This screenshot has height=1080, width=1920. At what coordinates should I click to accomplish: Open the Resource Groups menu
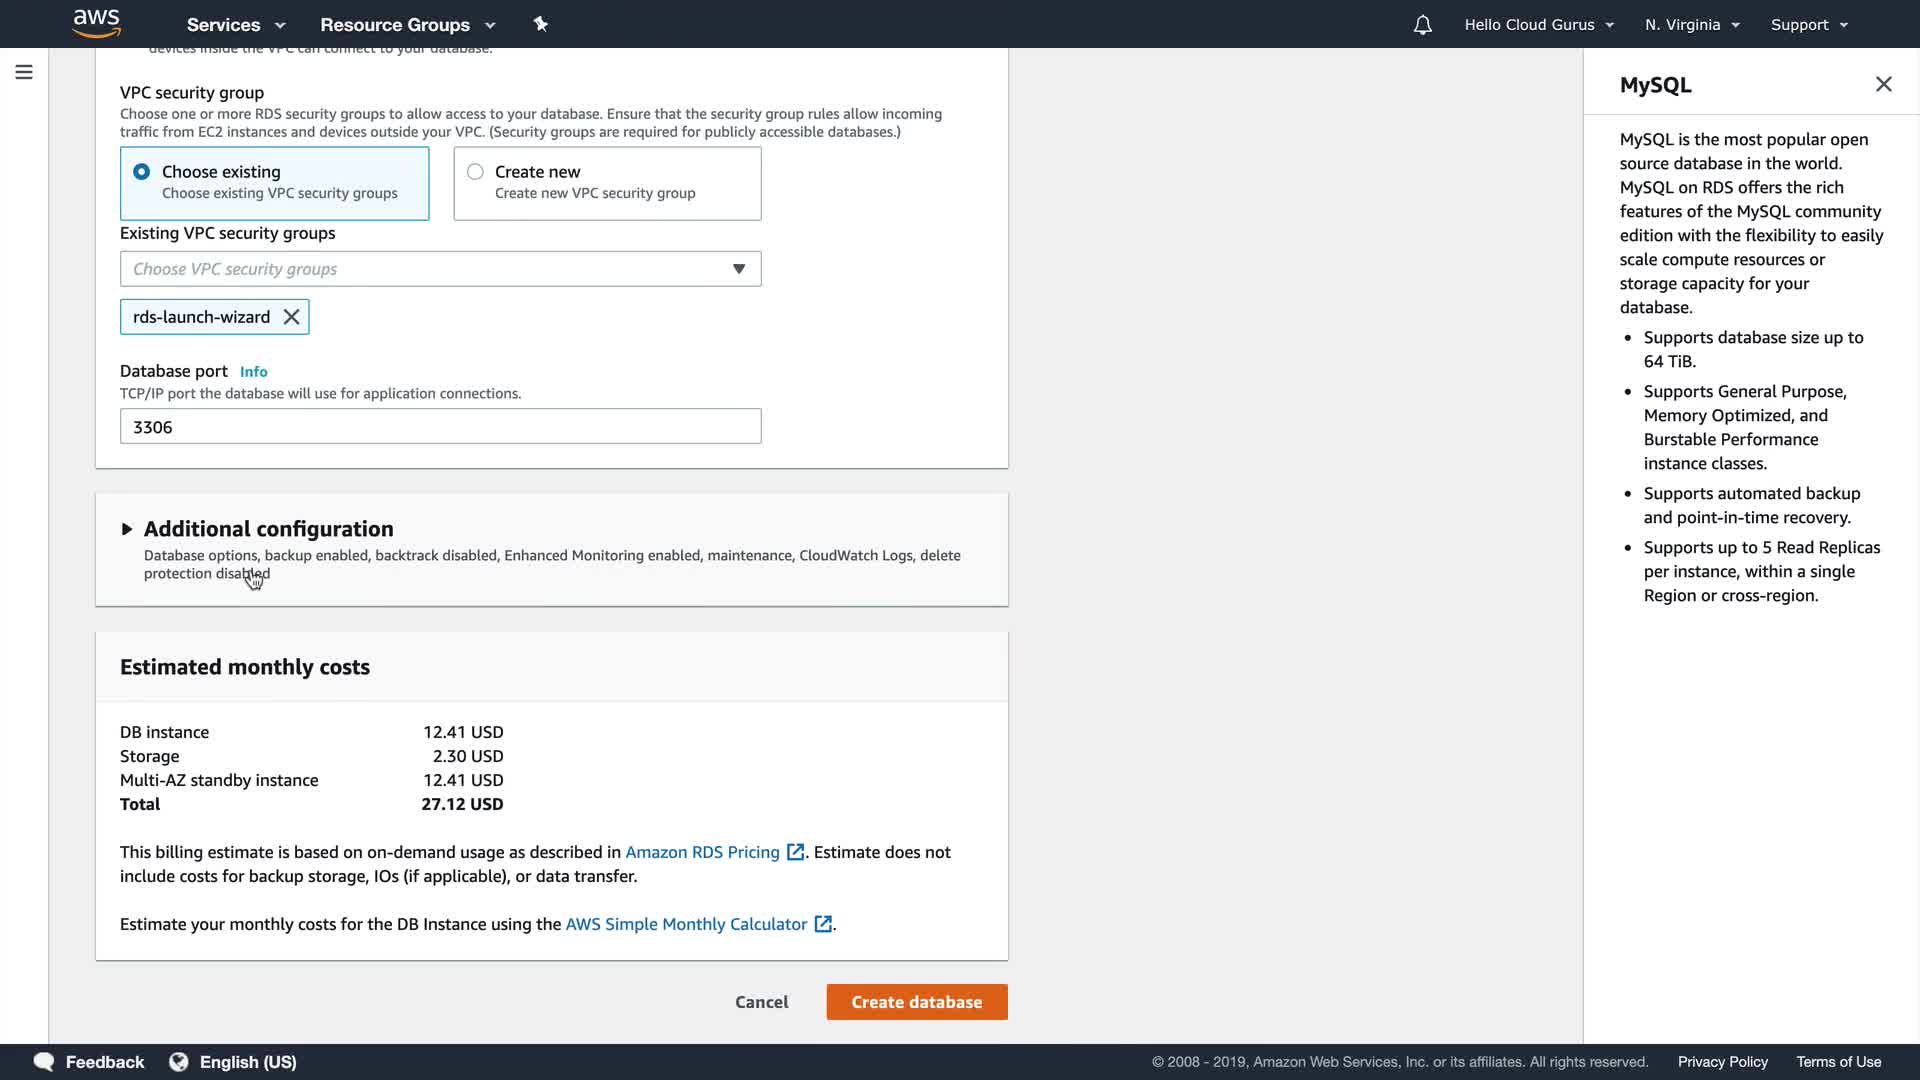[407, 25]
